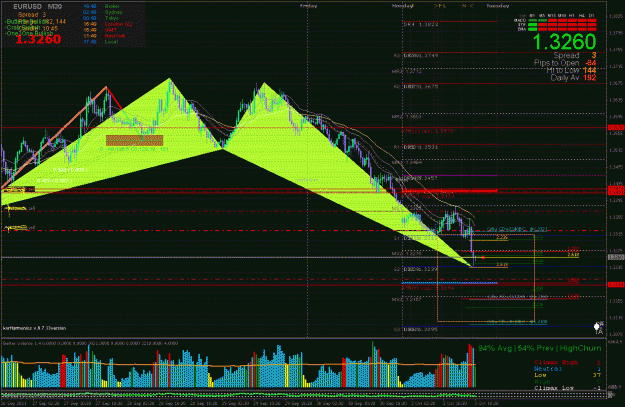Click the 94% Avg 54% Prev HighChurn text
This screenshot has height=407, width=625.
pyautogui.click(x=540, y=348)
